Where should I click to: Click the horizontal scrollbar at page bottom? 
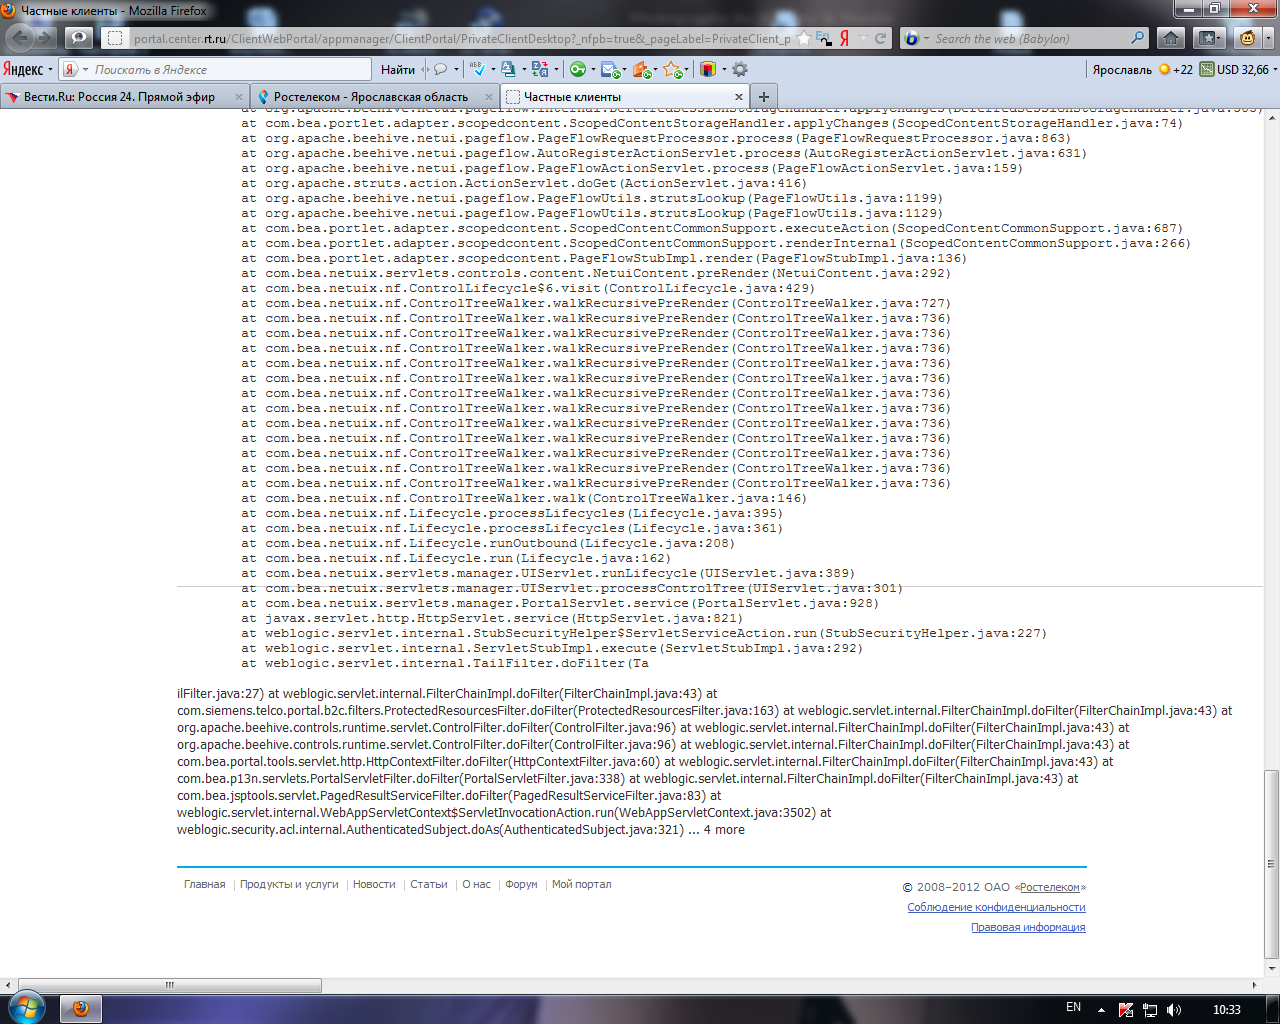click(x=170, y=985)
